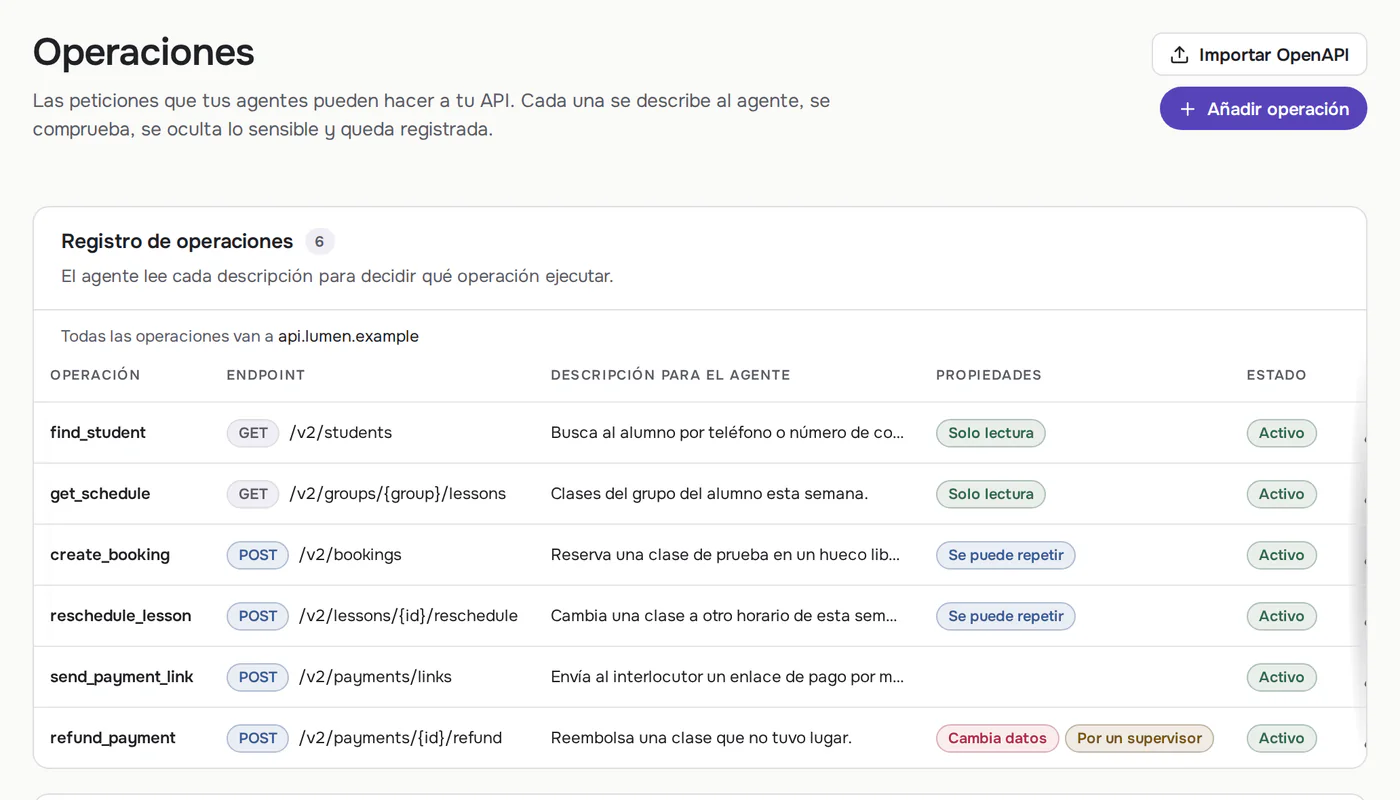
Task: Click the Solo lectura tag in the get_schedule row
Action: 990,494
